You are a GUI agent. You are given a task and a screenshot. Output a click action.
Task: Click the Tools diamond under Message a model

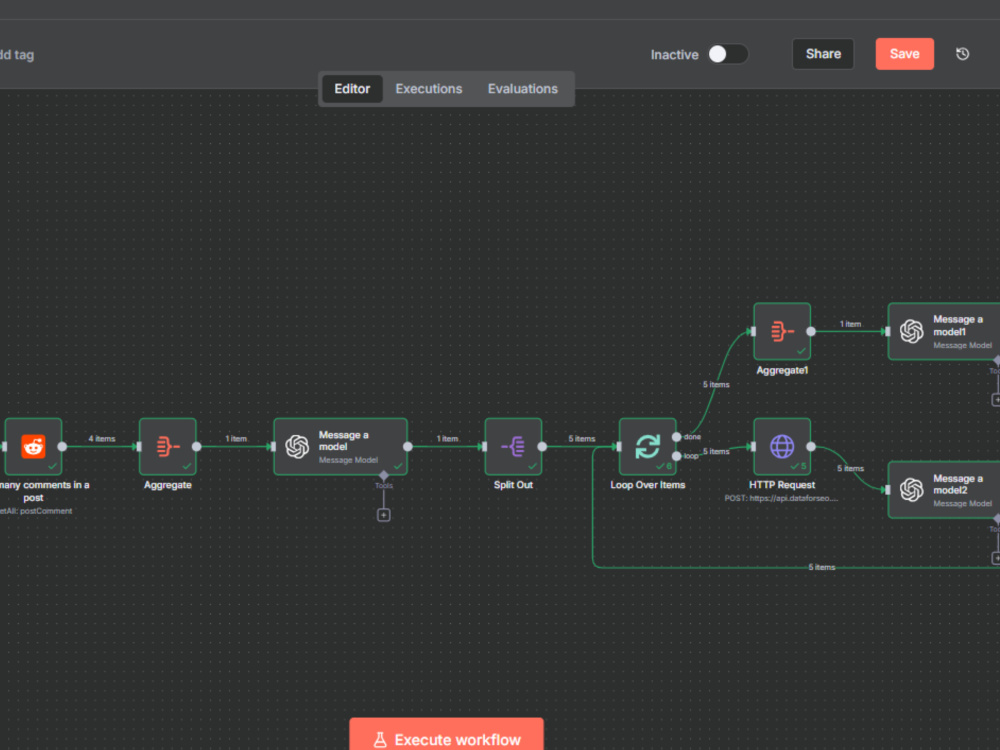[x=383, y=476]
